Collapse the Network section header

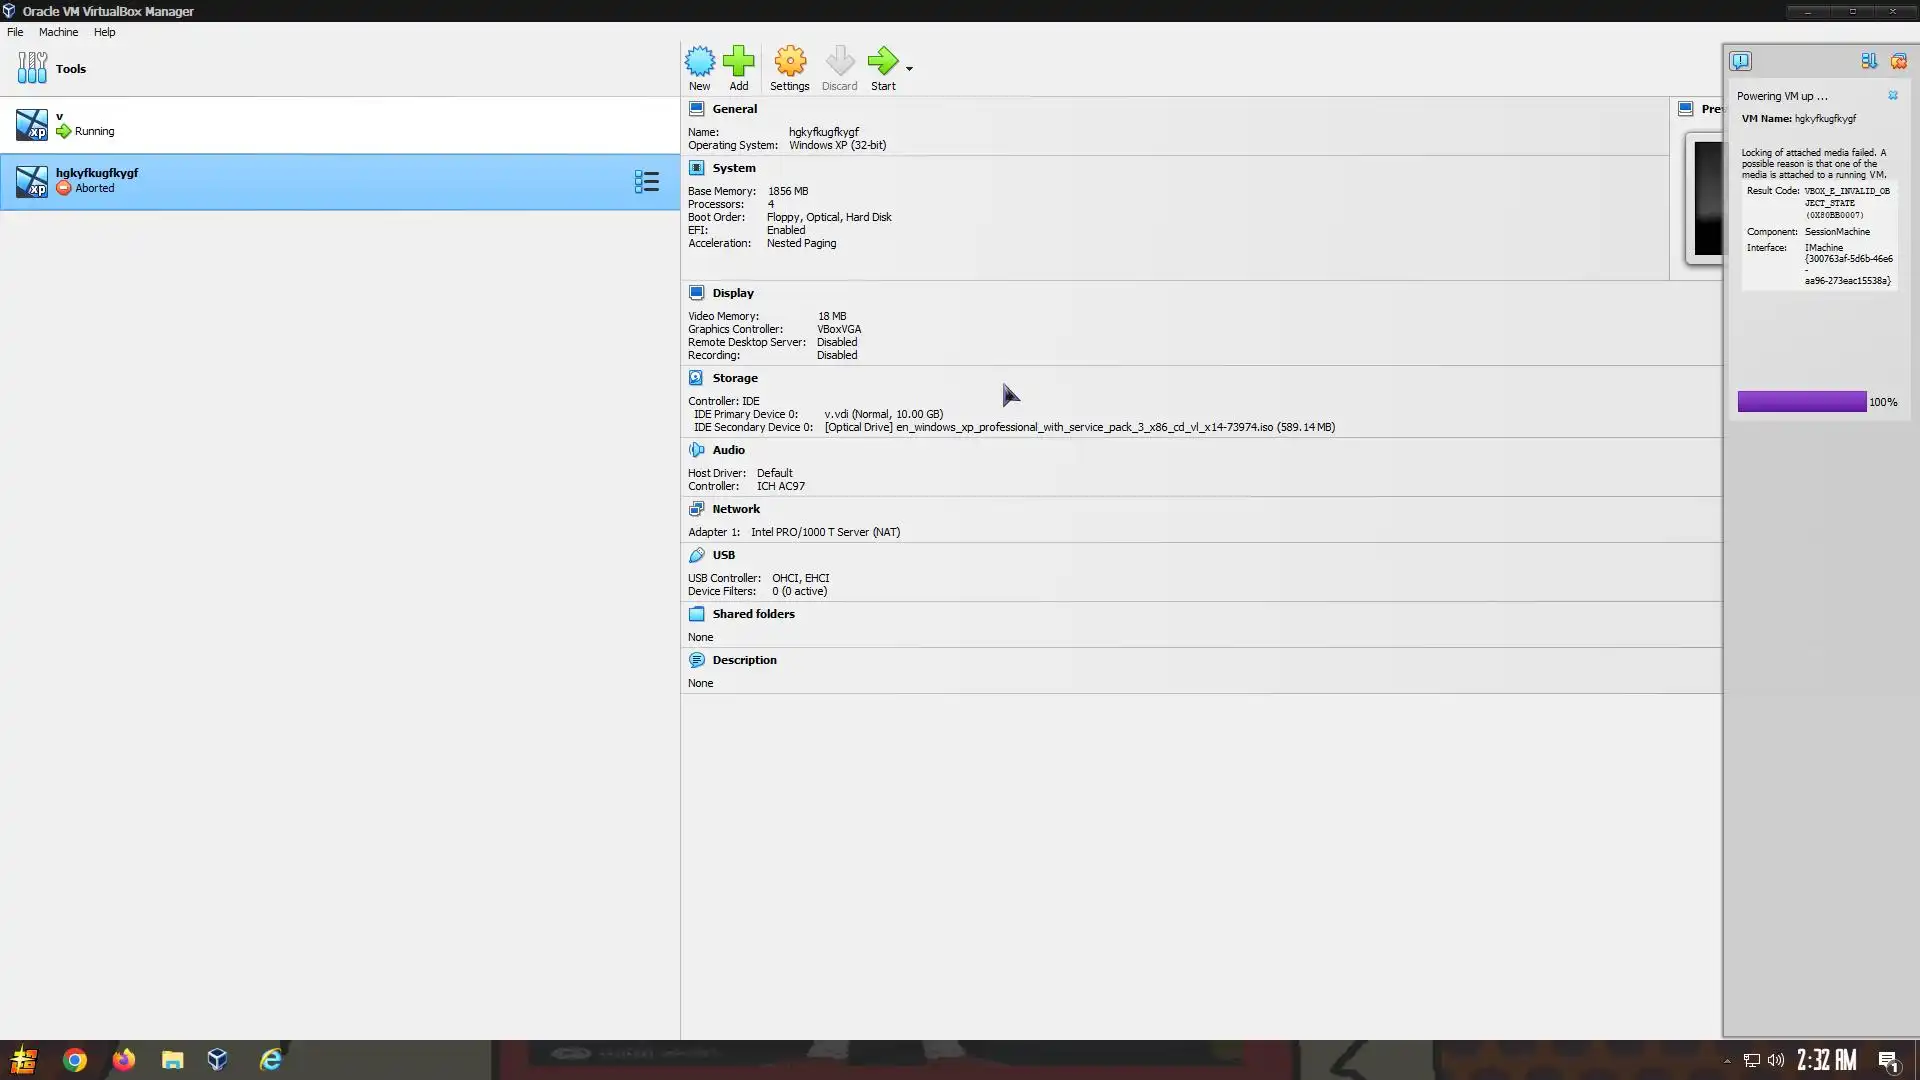click(735, 509)
